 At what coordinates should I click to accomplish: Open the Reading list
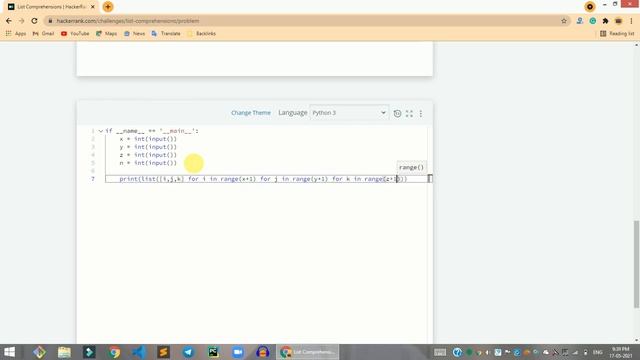[617, 33]
